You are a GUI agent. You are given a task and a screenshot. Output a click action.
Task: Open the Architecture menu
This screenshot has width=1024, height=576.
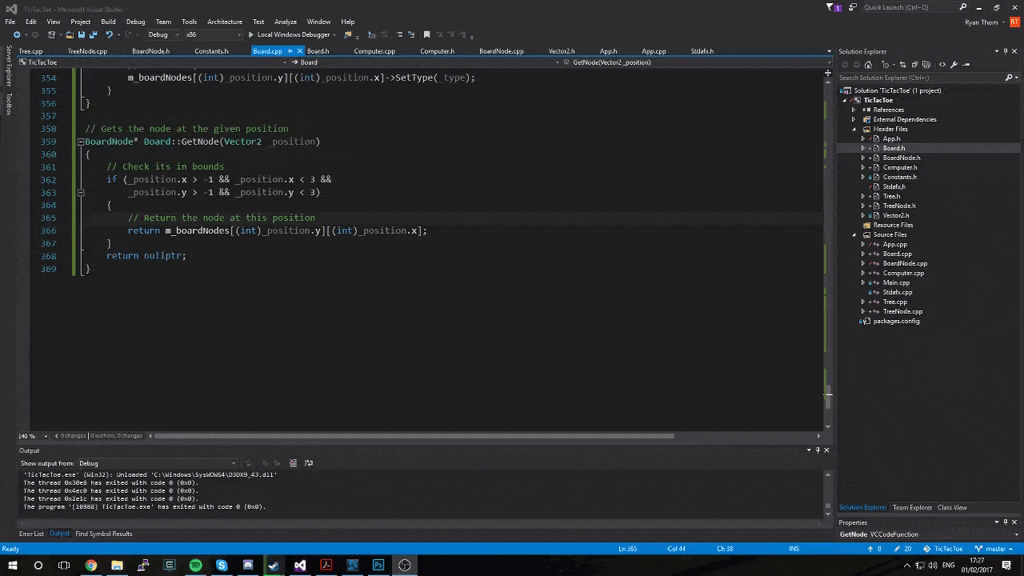click(224, 21)
